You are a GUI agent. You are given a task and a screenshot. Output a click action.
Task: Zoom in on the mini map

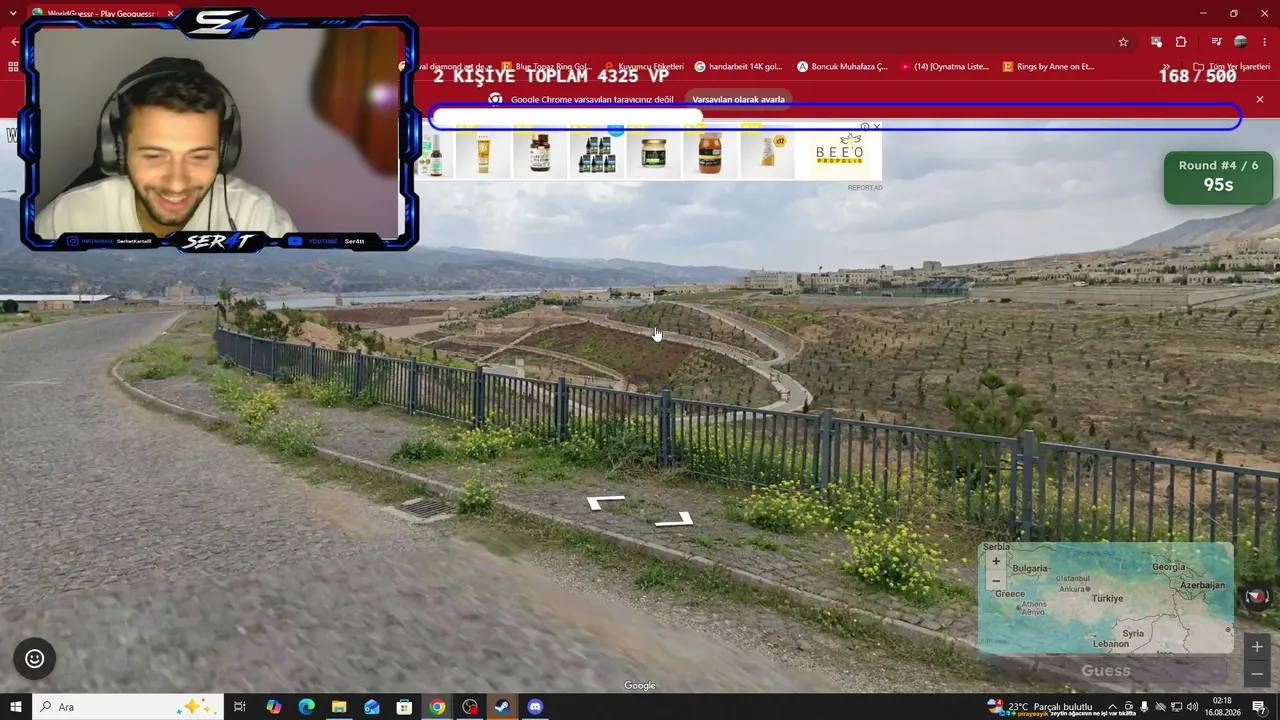tap(995, 561)
